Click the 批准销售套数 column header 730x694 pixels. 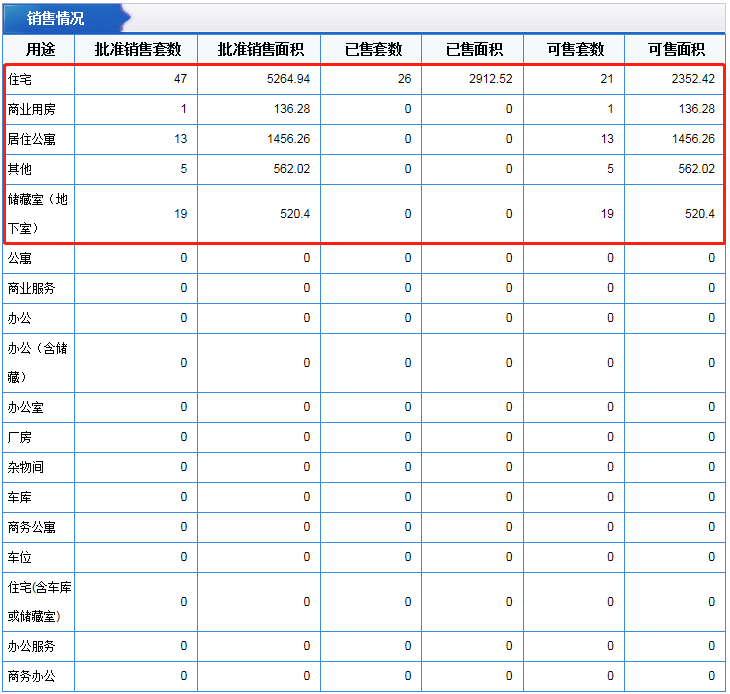(137, 49)
